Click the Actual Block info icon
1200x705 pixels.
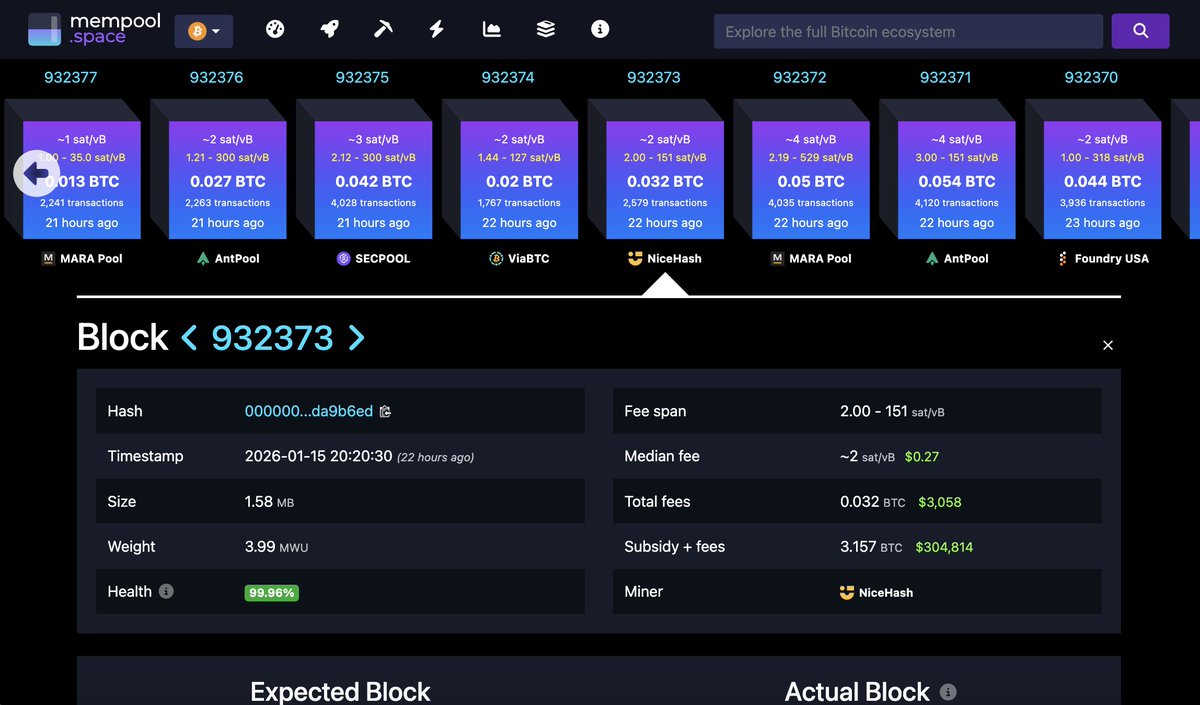click(x=948, y=691)
